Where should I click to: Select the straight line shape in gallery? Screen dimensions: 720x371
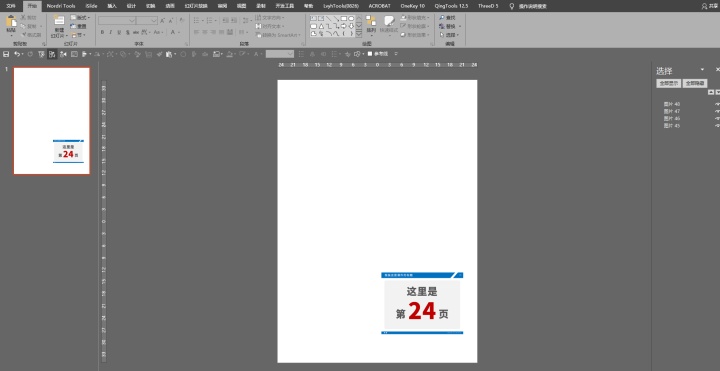329,18
